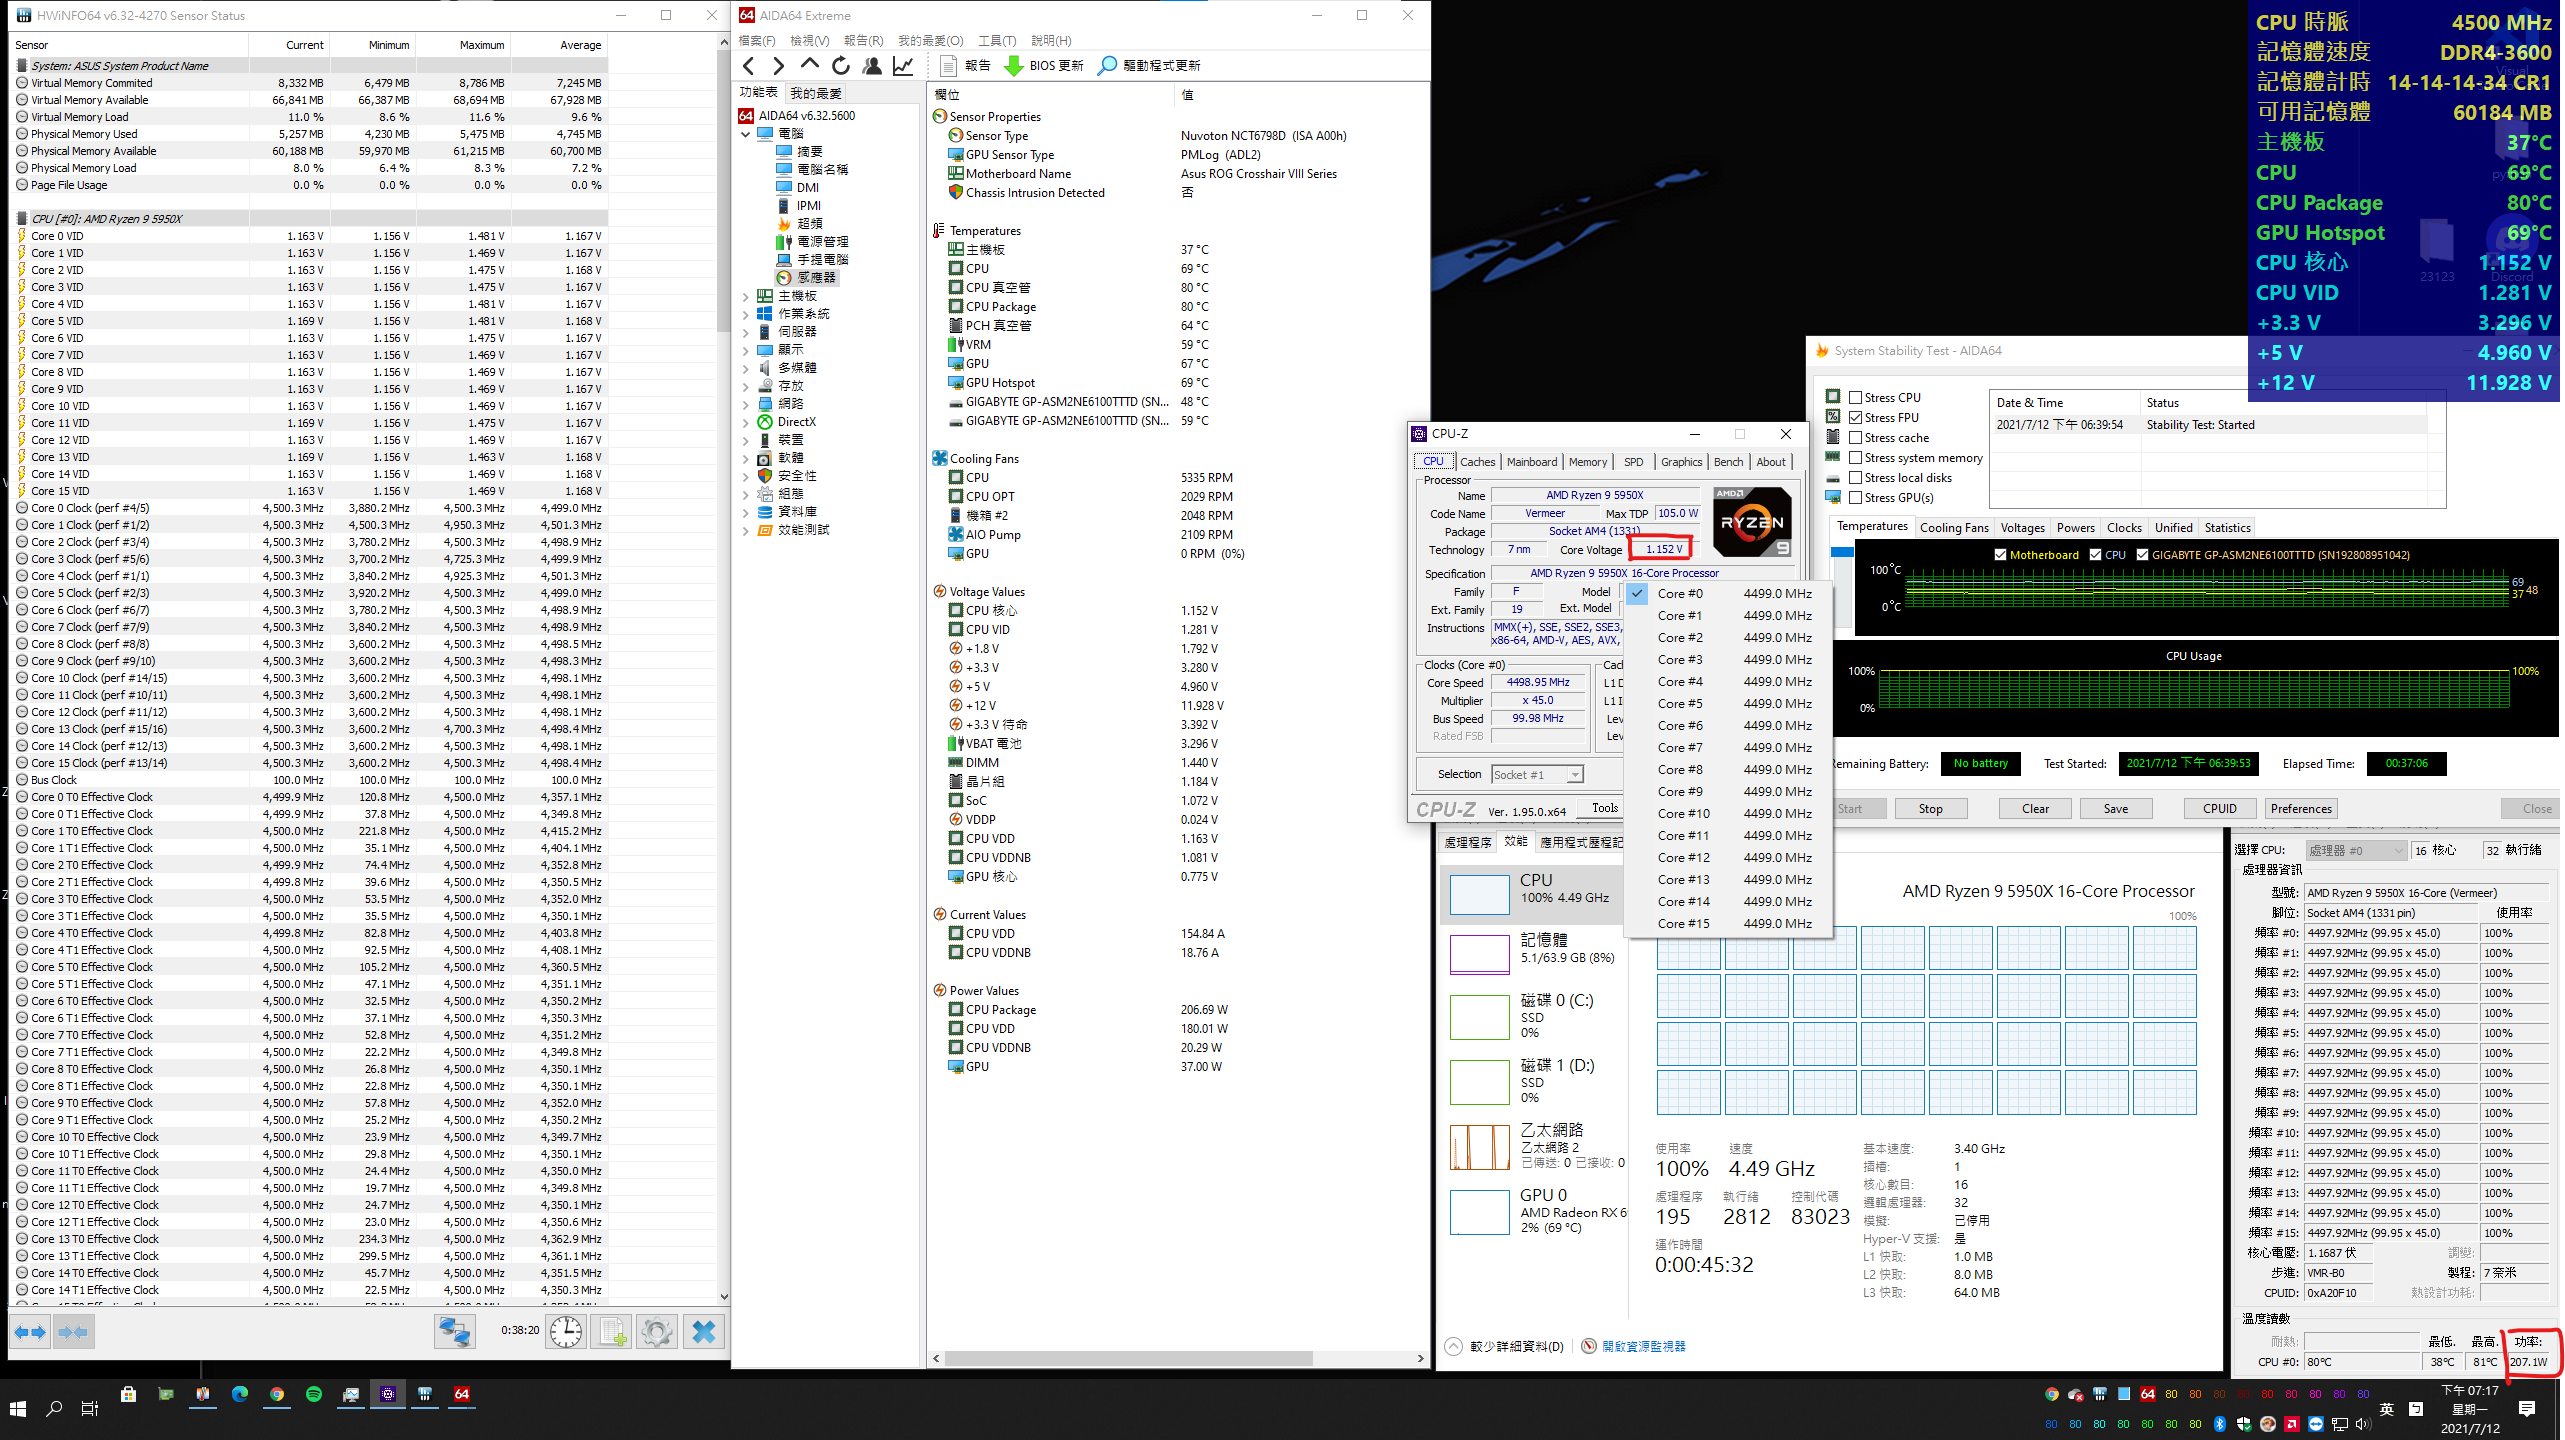Select Core #3 in CPU-Z core list

coord(1729,659)
